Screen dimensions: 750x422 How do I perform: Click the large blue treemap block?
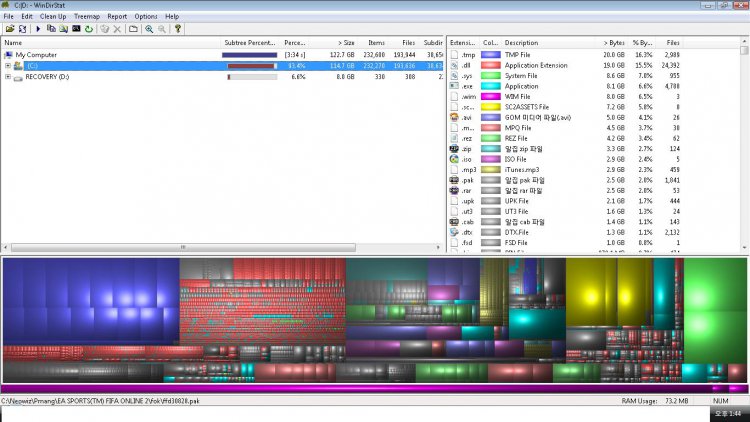[91, 301]
